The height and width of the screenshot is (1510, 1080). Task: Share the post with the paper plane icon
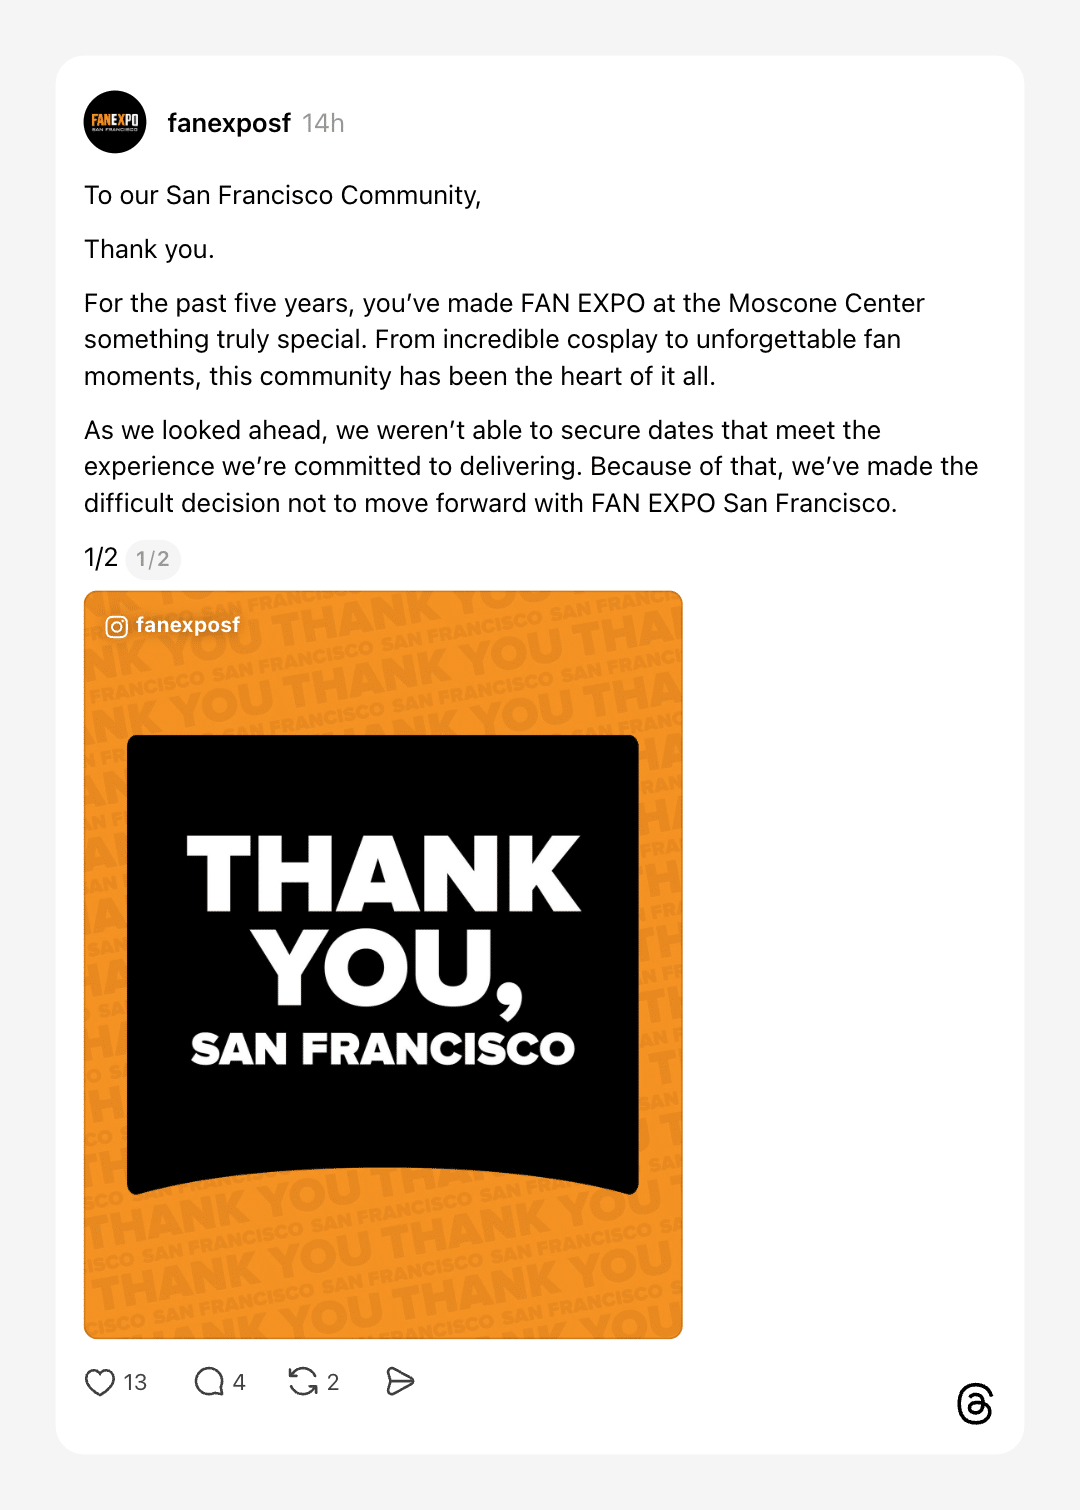(400, 1382)
